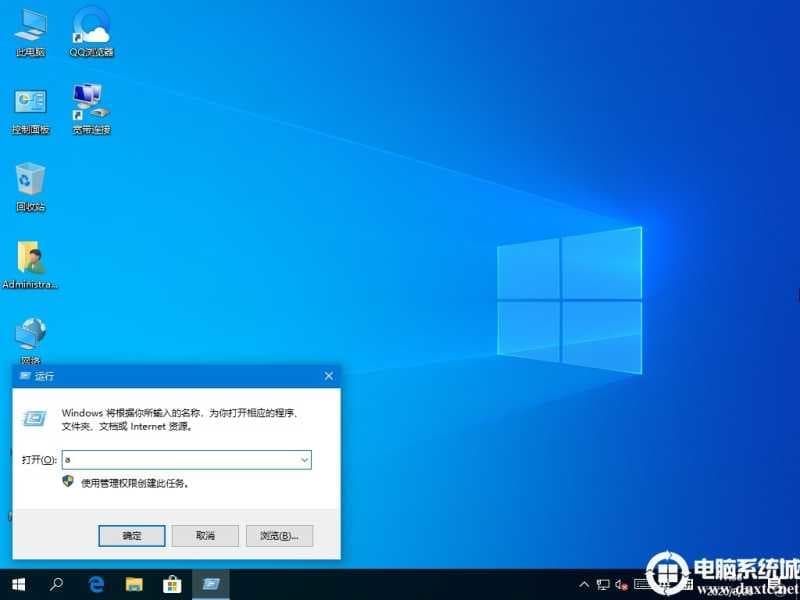Click the 运行 dialog title bar icon

pyautogui.click(x=25, y=376)
